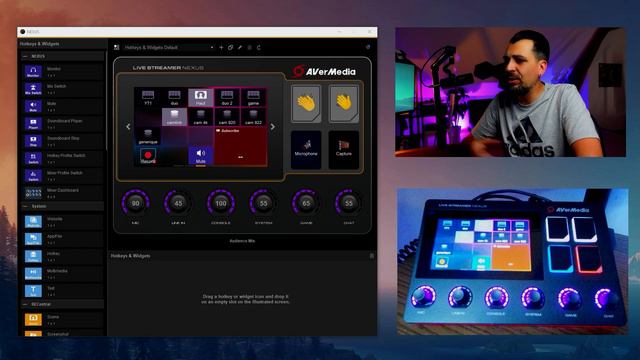The width and height of the screenshot is (640, 360).
Task: Choose the Mixer Profile Switch widget
Action: (63, 176)
